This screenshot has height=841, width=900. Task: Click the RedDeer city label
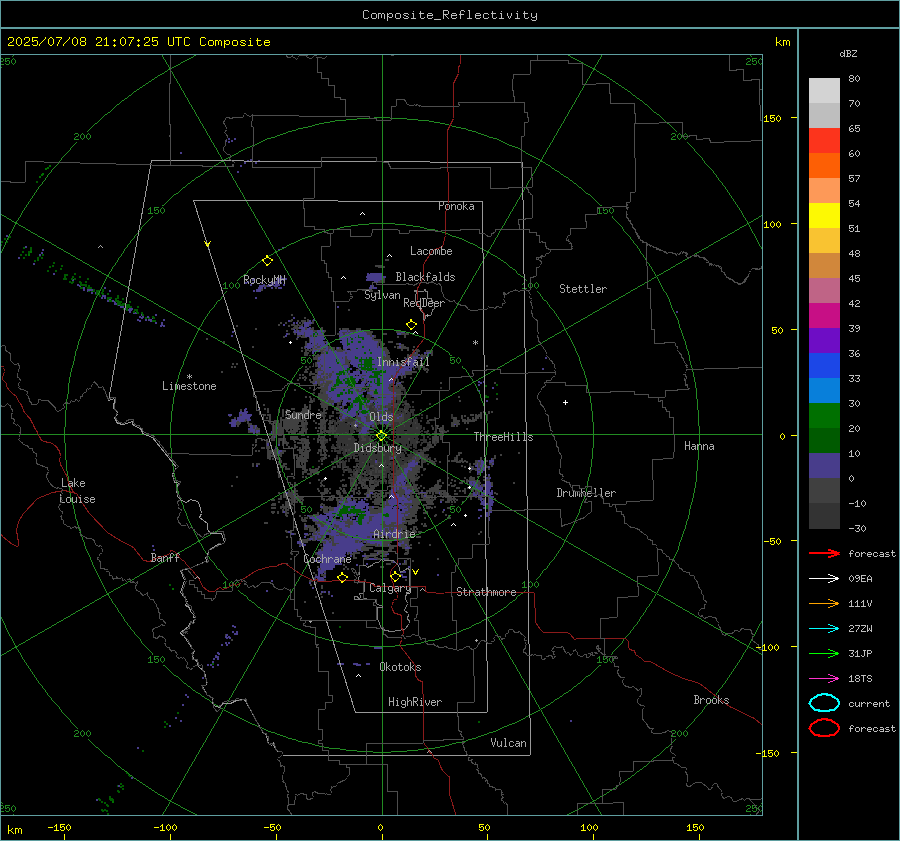(424, 303)
